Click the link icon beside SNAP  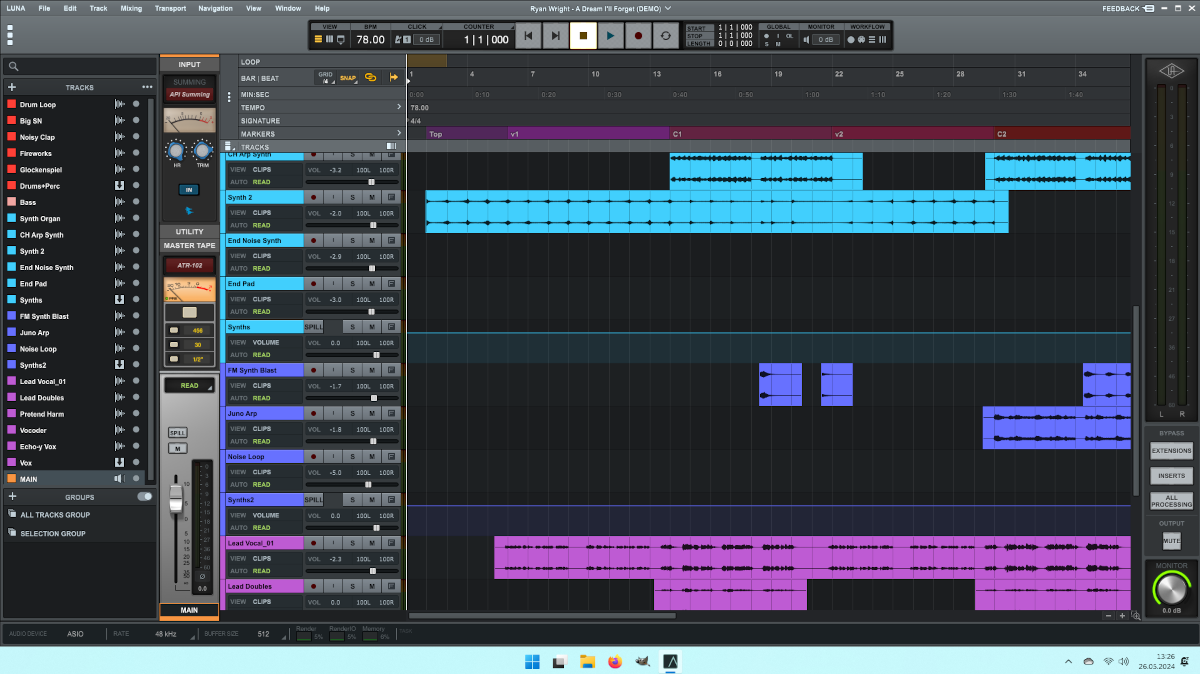click(370, 77)
